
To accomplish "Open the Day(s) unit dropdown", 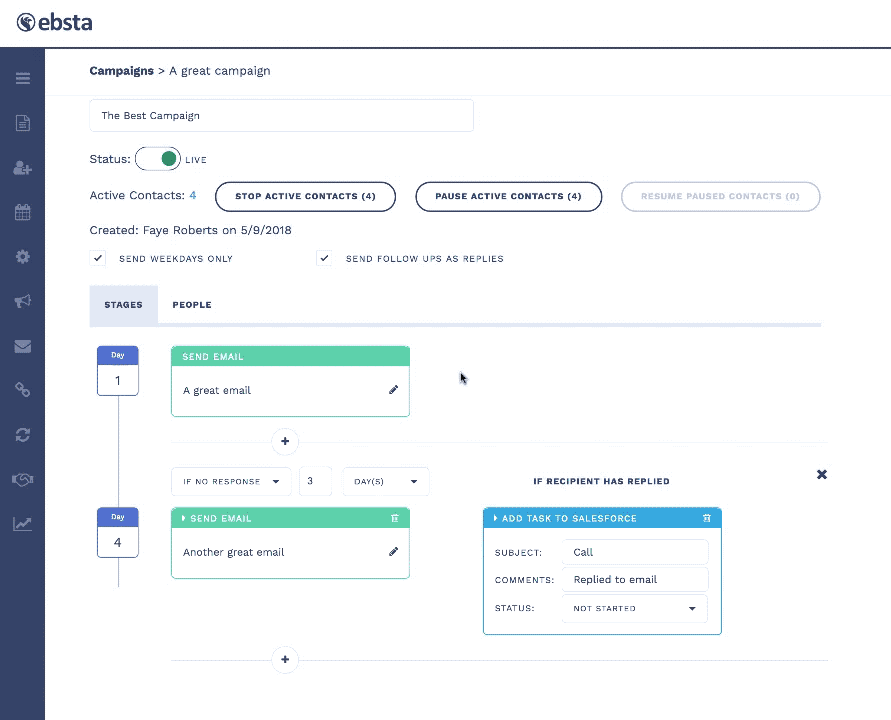I will pyautogui.click(x=385, y=481).
